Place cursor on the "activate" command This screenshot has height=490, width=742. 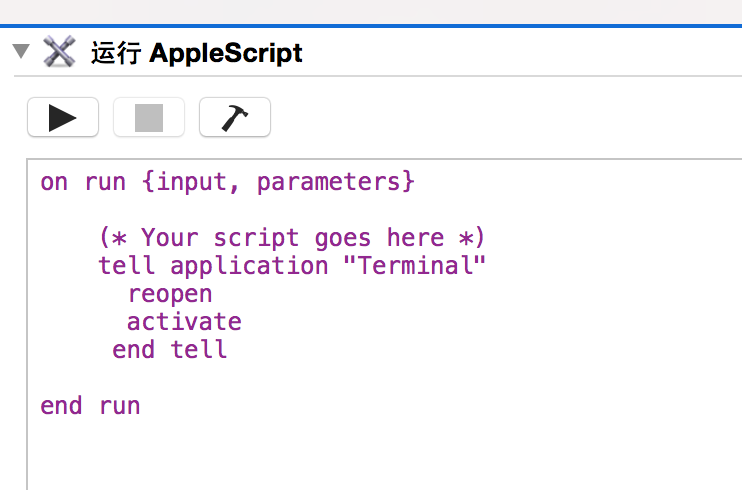184,322
